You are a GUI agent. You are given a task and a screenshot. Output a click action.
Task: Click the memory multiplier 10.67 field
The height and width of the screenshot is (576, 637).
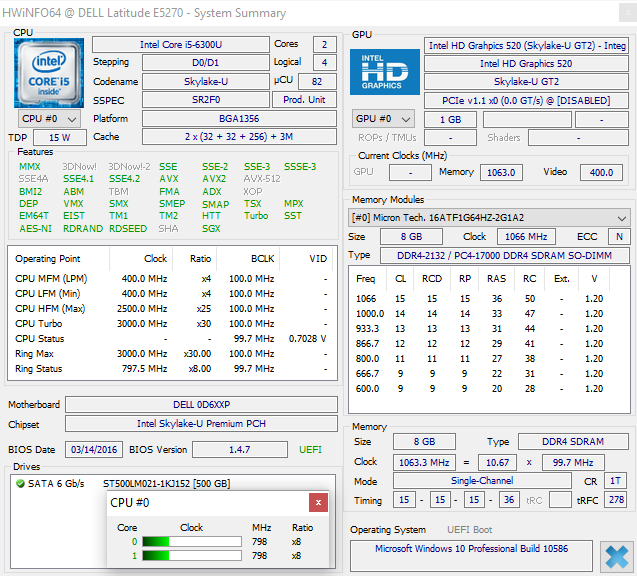[497, 463]
